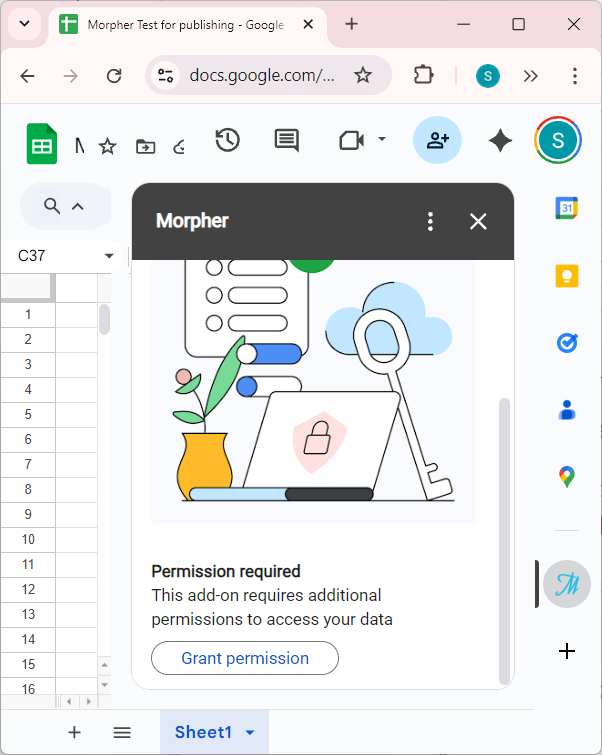602x755 pixels.
Task: Click sheet scroll left arrow
Action: click(69, 702)
